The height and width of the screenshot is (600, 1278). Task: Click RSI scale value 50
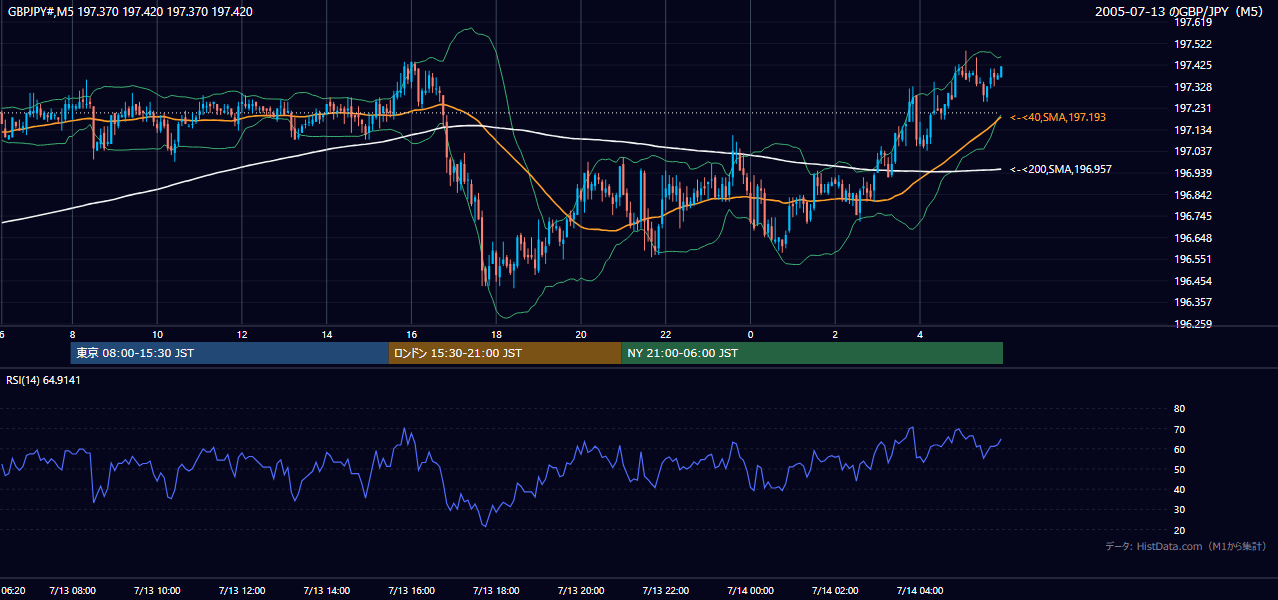[1179, 469]
